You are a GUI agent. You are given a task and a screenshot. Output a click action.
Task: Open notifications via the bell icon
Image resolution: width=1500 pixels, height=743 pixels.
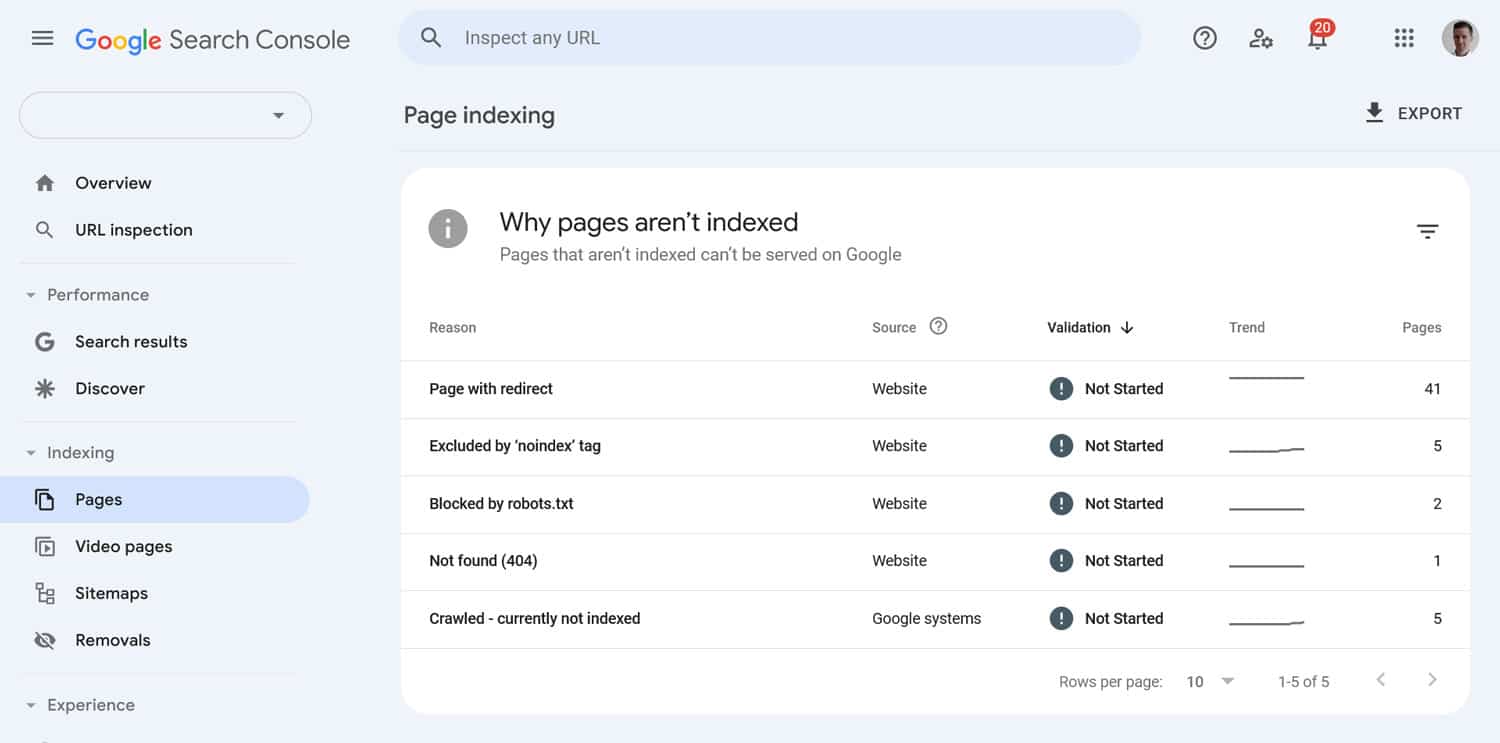tap(1318, 40)
